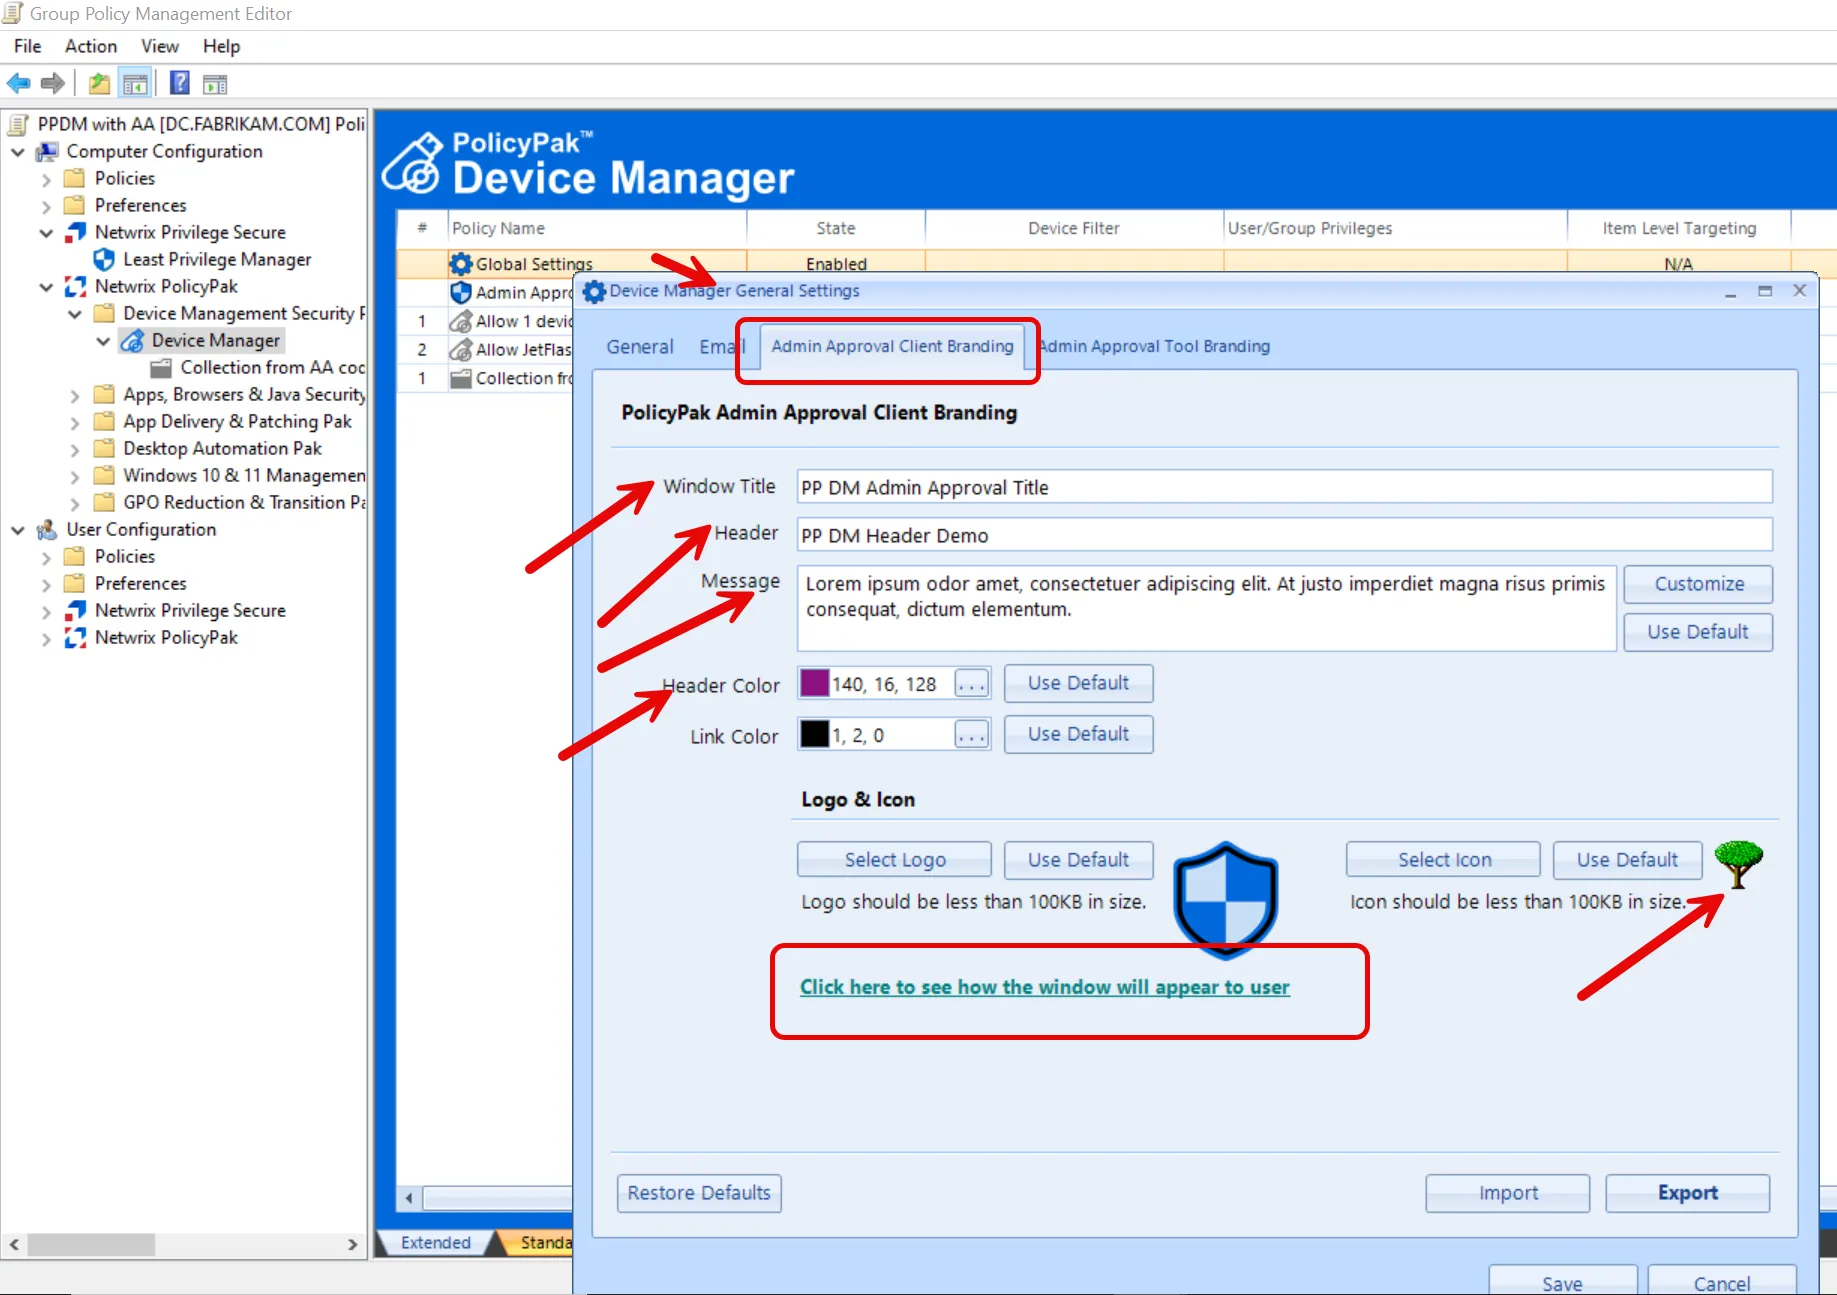Switch to Admin Approval Tool Branding tab
The width and height of the screenshot is (1837, 1295).
[x=1155, y=346]
